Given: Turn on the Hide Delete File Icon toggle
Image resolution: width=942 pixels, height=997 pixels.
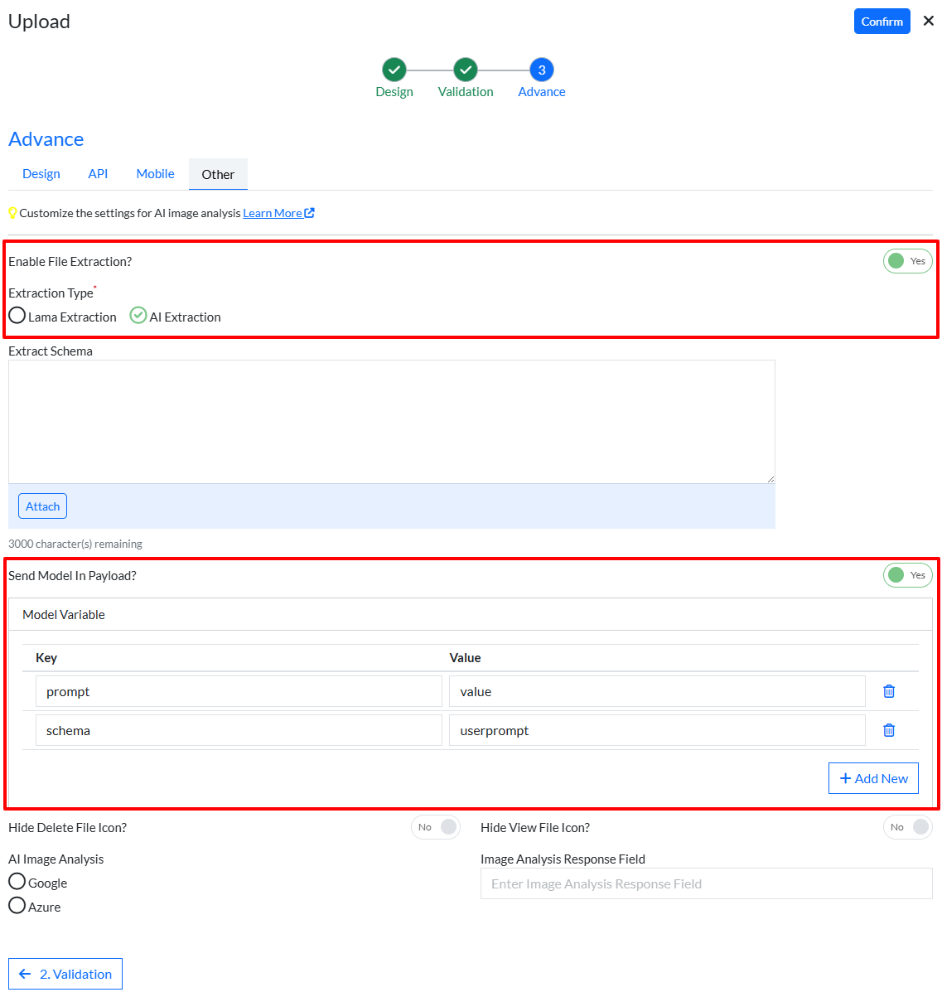Looking at the screenshot, I should 435,827.
